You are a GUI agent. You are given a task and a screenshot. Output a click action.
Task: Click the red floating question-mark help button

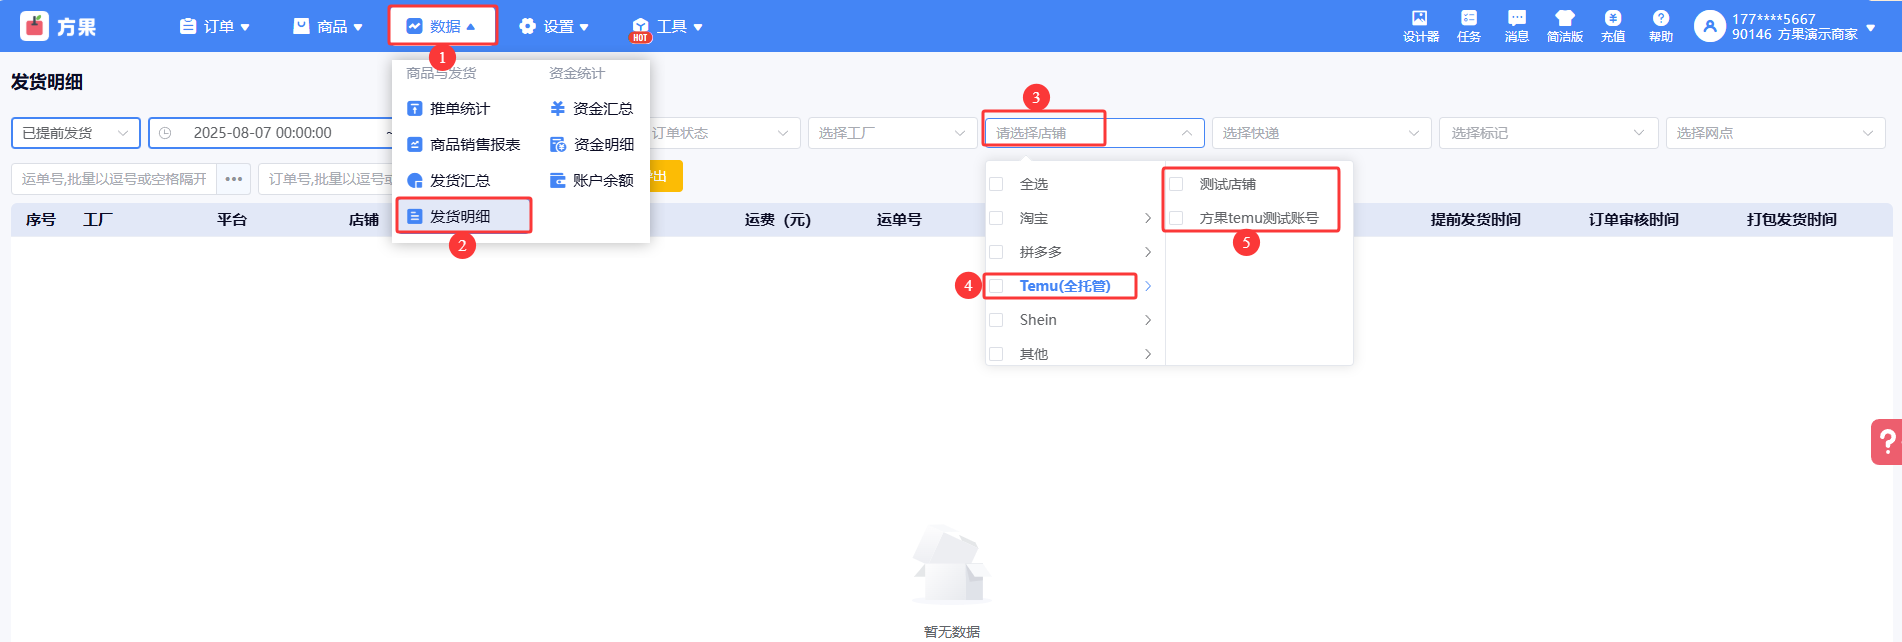point(1886,441)
